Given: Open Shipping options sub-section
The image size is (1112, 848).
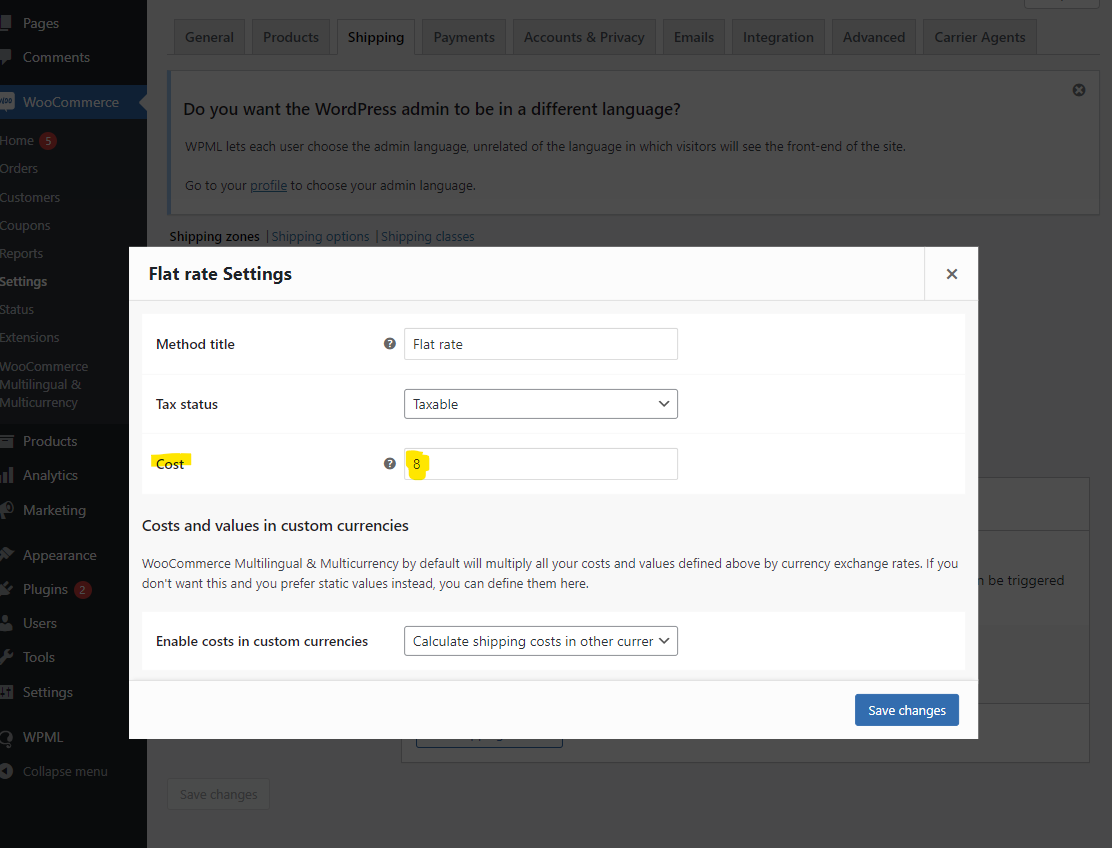Looking at the screenshot, I should (320, 236).
